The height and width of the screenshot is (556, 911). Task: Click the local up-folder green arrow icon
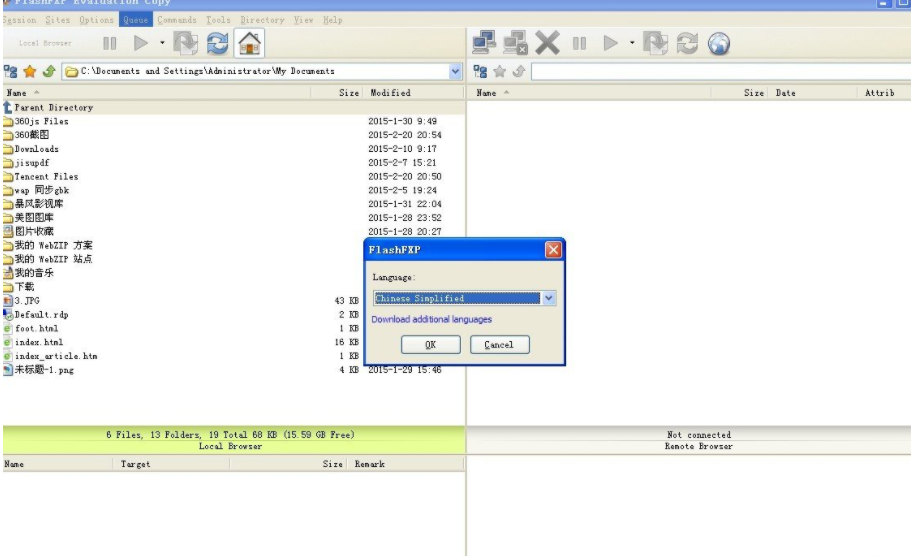[49, 71]
